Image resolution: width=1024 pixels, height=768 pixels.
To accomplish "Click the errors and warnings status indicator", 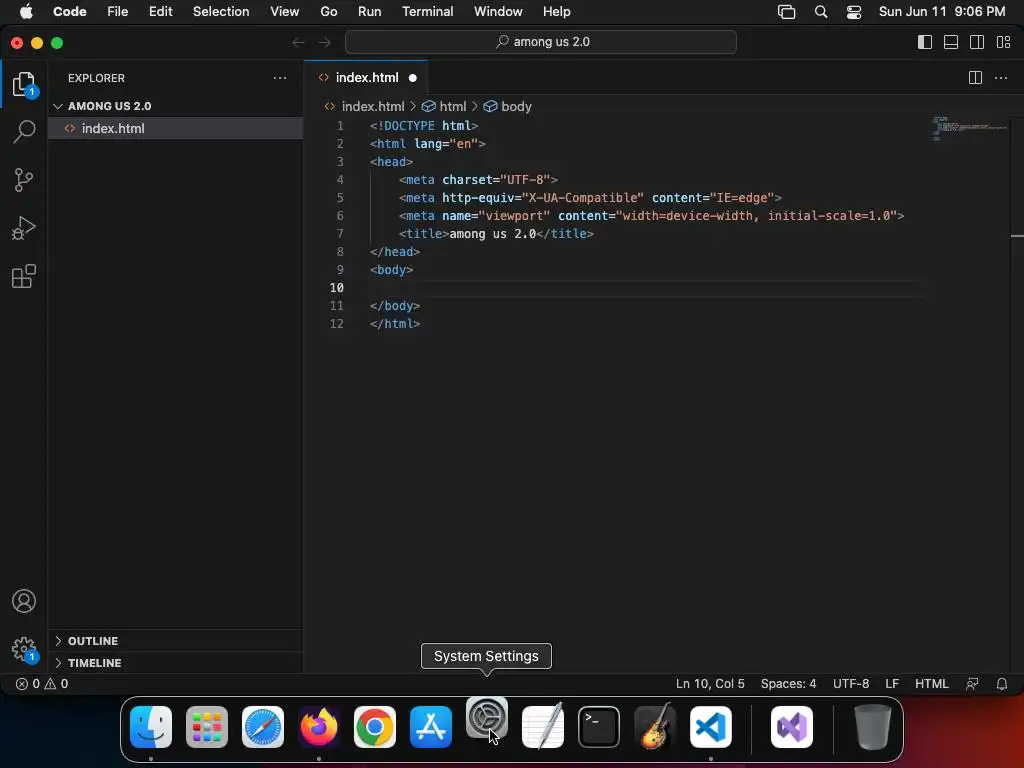I will (42, 684).
